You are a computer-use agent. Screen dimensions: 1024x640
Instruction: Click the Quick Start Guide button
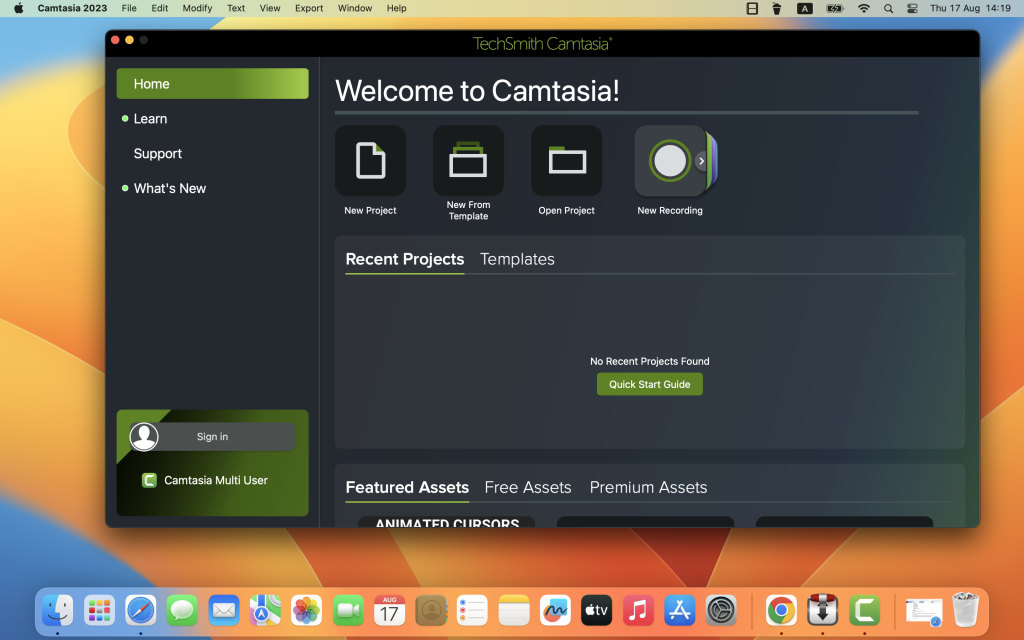point(650,384)
